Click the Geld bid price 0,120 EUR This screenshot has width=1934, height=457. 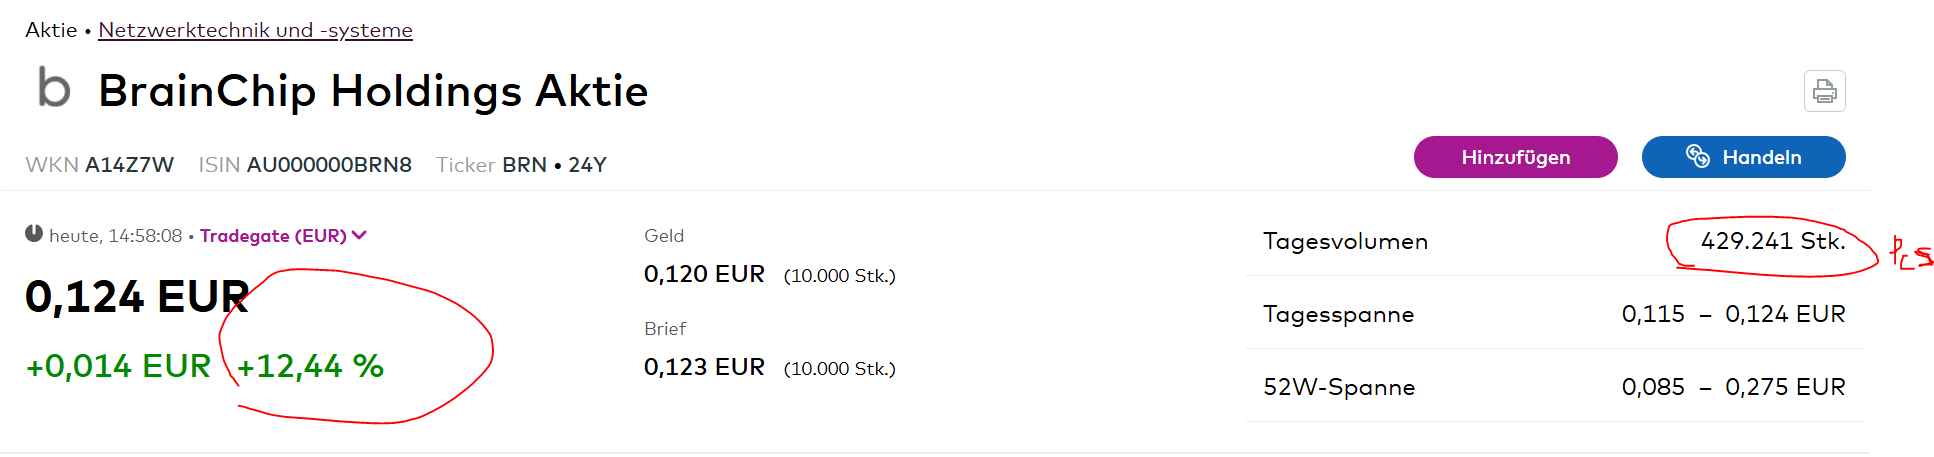(x=704, y=274)
